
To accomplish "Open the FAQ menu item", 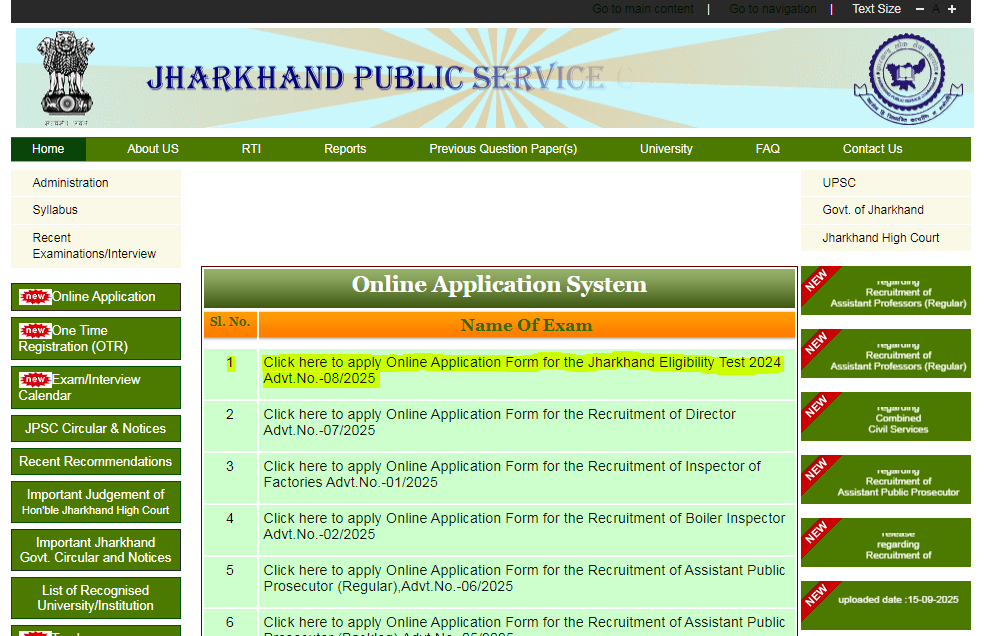I will (768, 149).
